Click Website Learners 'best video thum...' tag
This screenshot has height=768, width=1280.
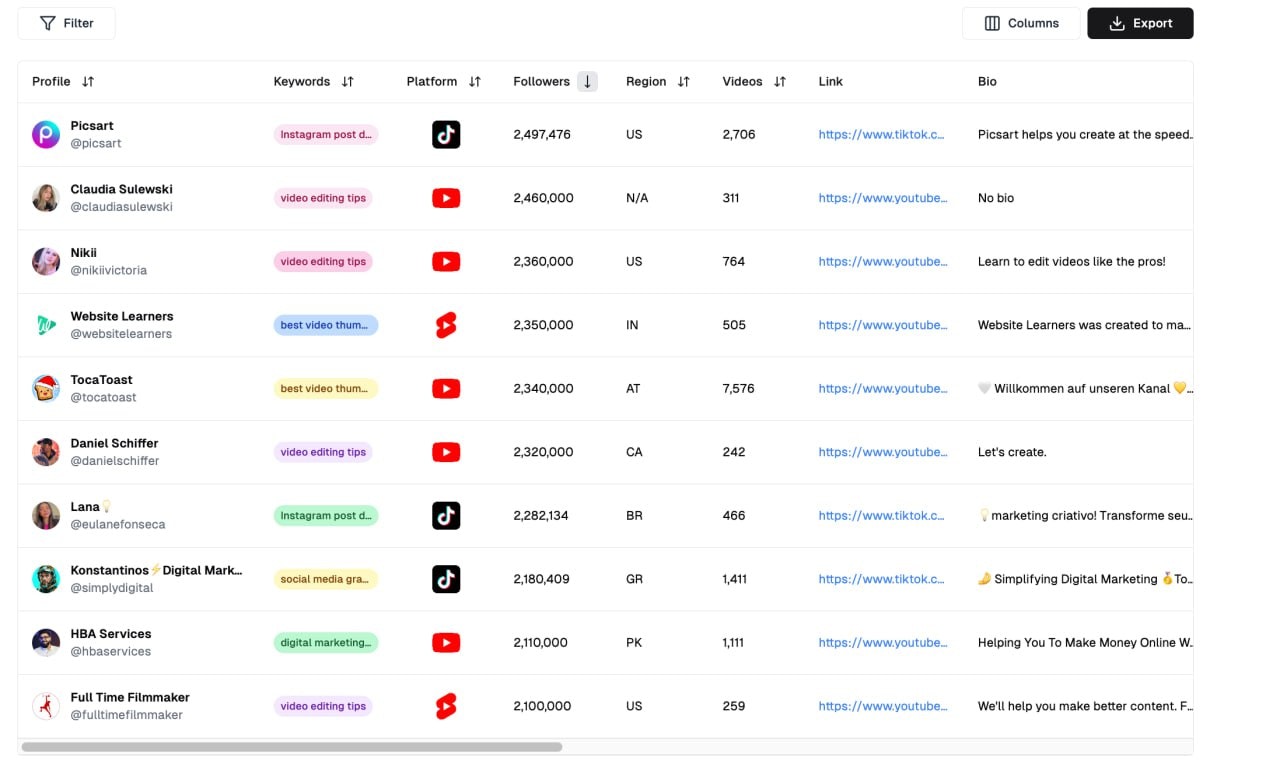(x=326, y=325)
